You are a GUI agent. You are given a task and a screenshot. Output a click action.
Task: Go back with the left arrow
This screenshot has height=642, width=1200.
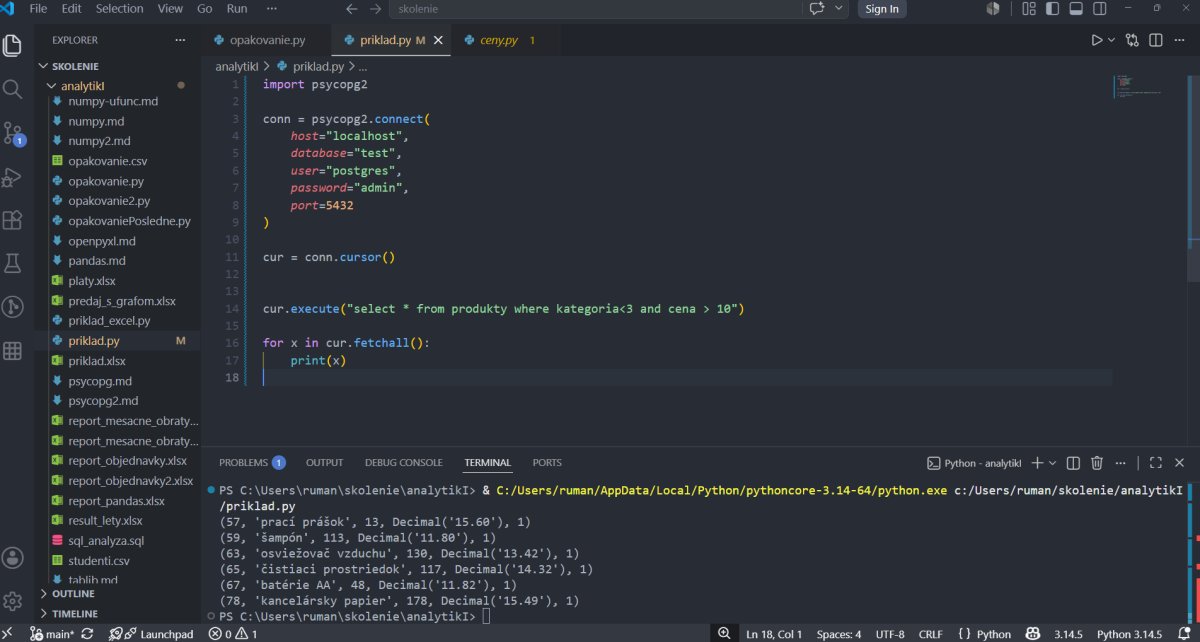[x=351, y=9]
